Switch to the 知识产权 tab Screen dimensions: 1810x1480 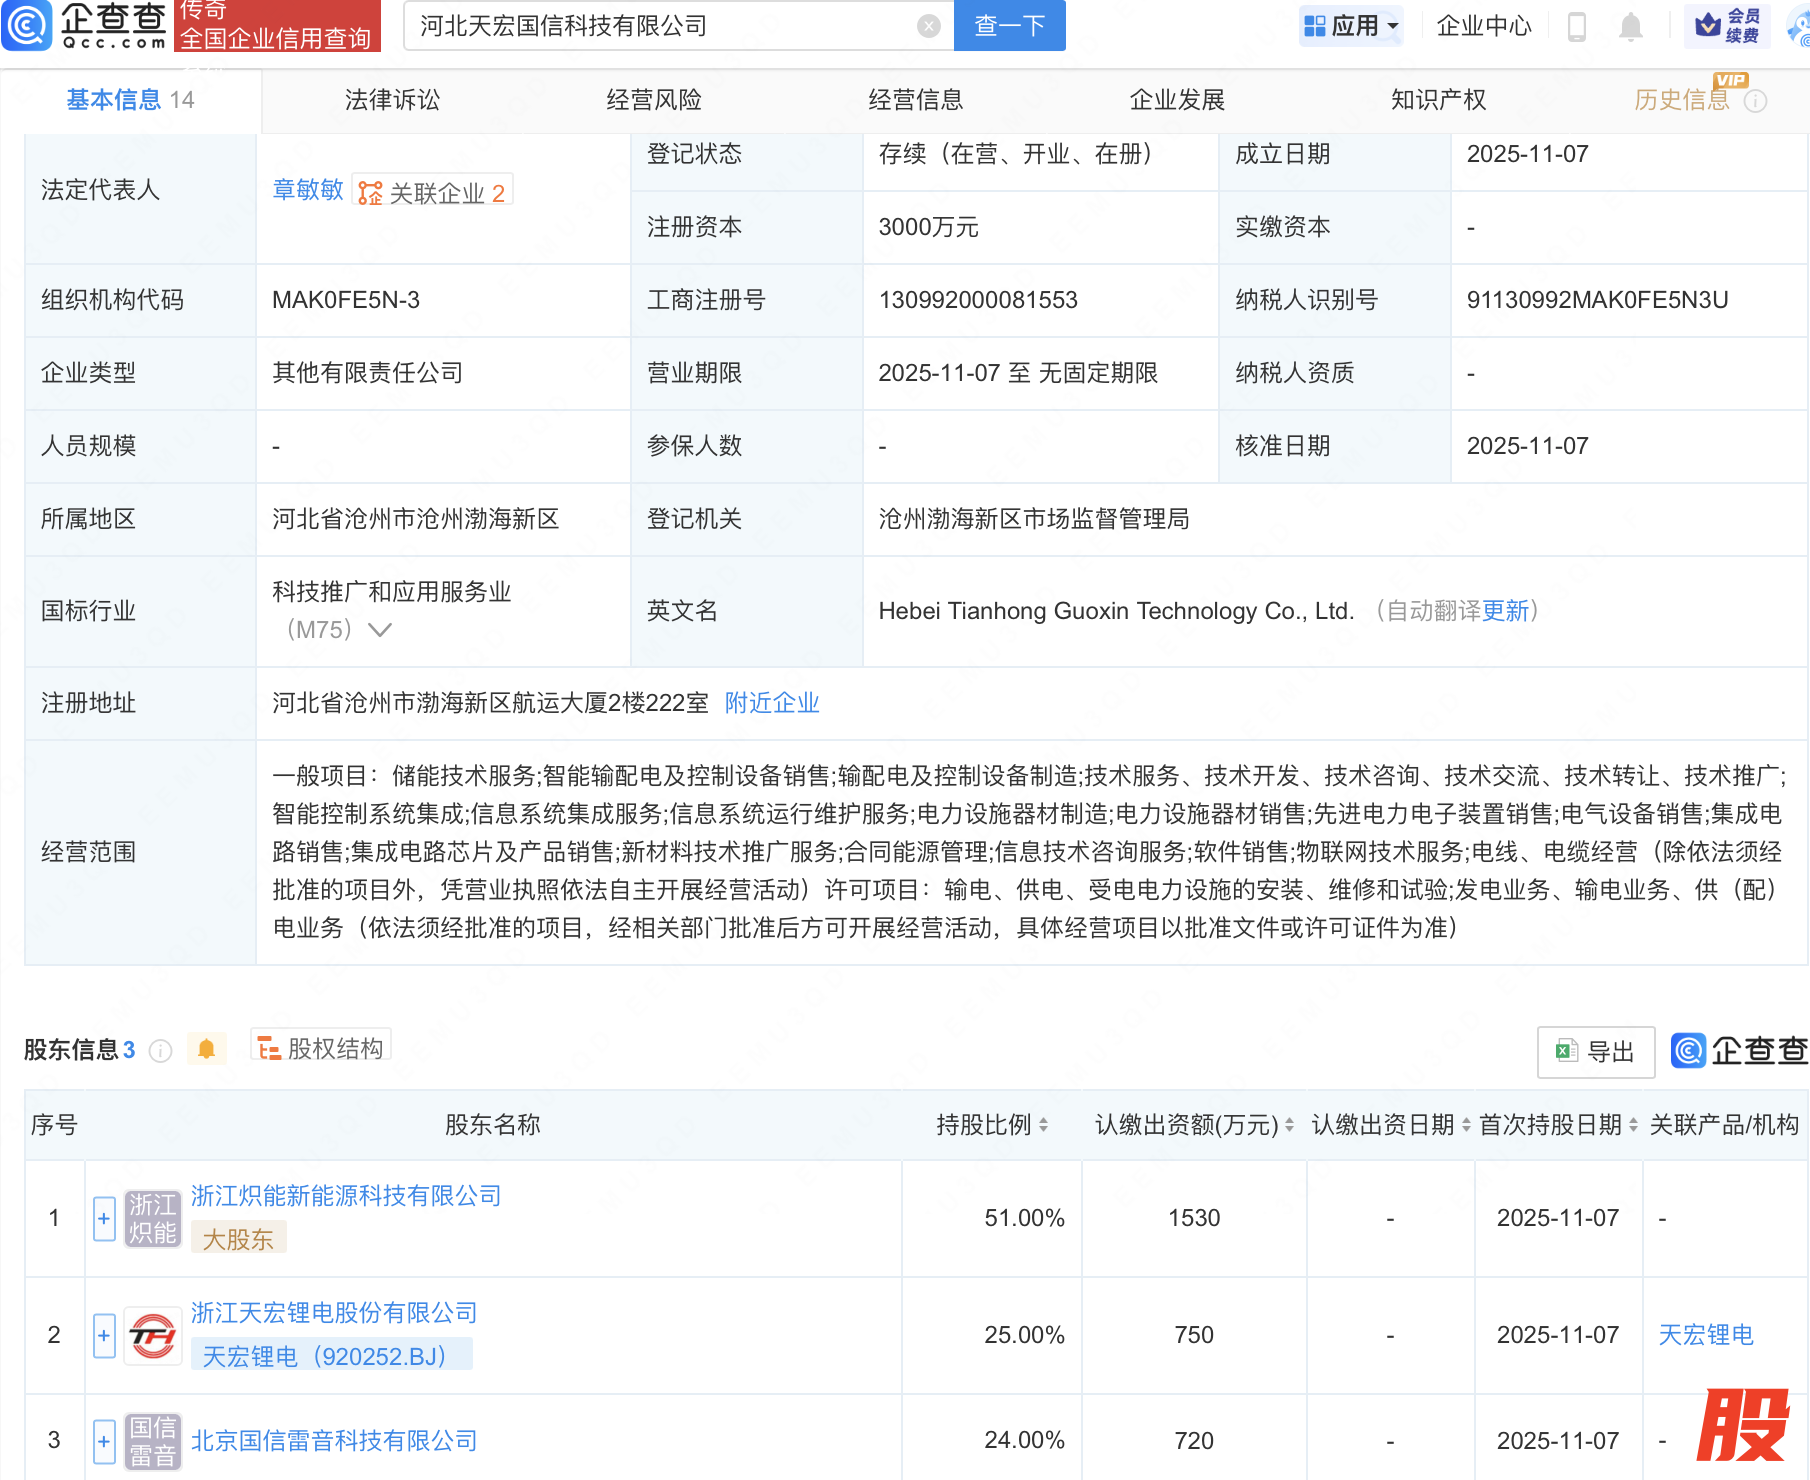1438,100
